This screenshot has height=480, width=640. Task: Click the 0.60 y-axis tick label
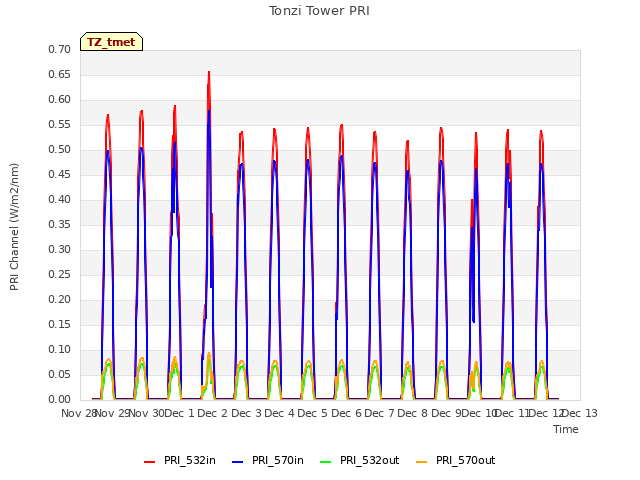click(60, 100)
